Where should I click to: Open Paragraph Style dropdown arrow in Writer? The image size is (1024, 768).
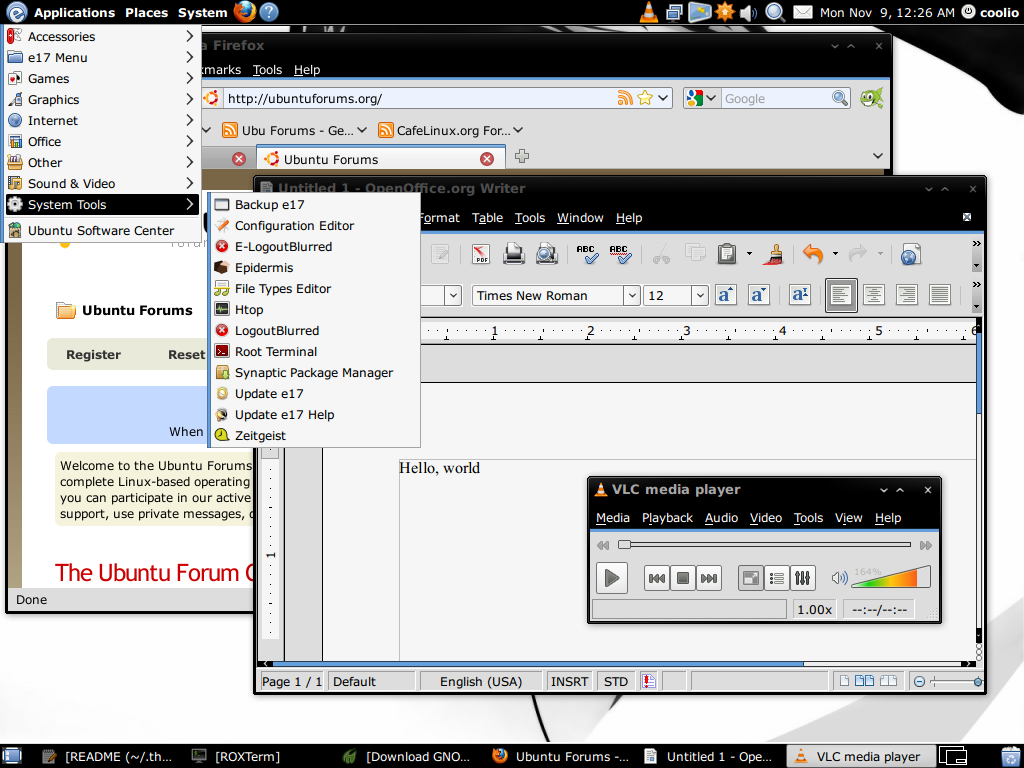453,295
